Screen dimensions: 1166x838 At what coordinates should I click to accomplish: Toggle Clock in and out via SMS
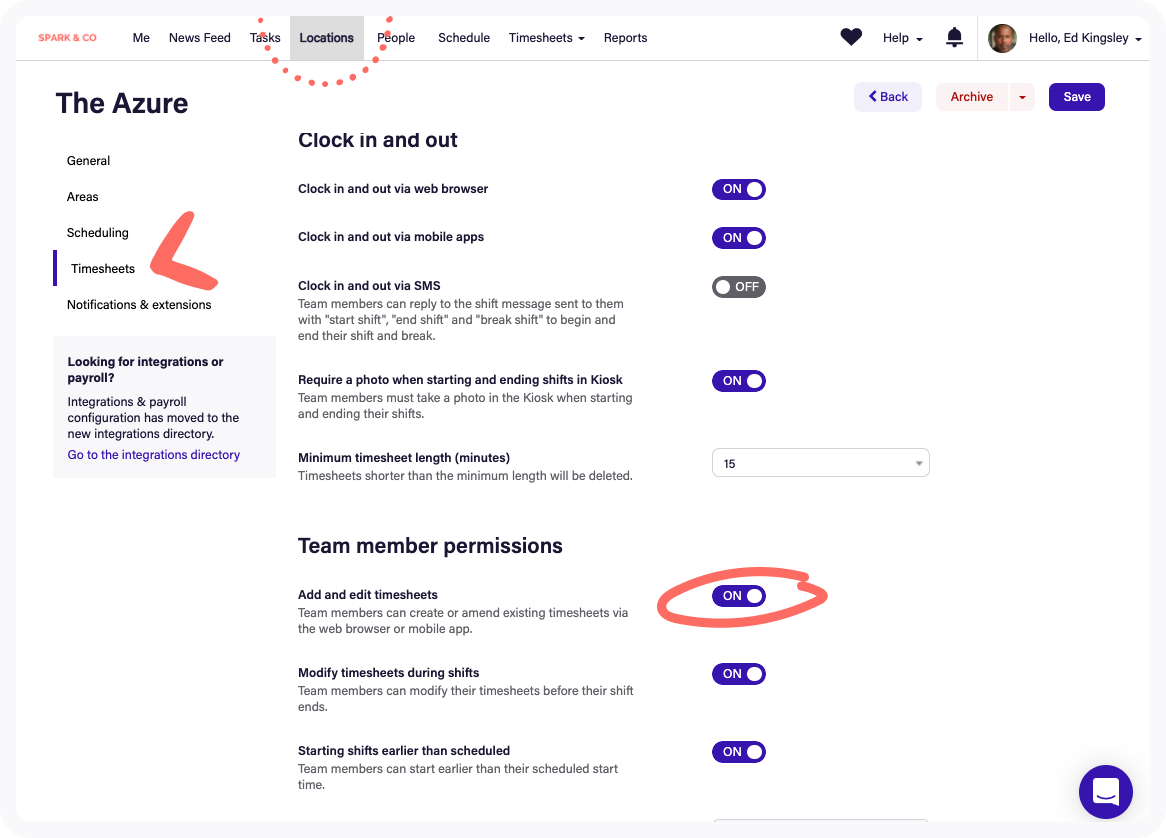coord(738,287)
